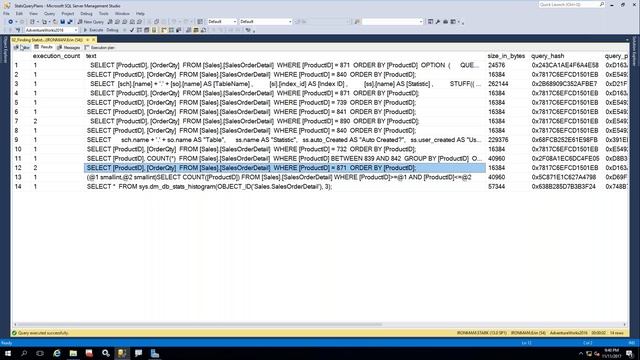Open the Query menu
Image resolution: width=640 pixels, height=360 pixels.
49,13
